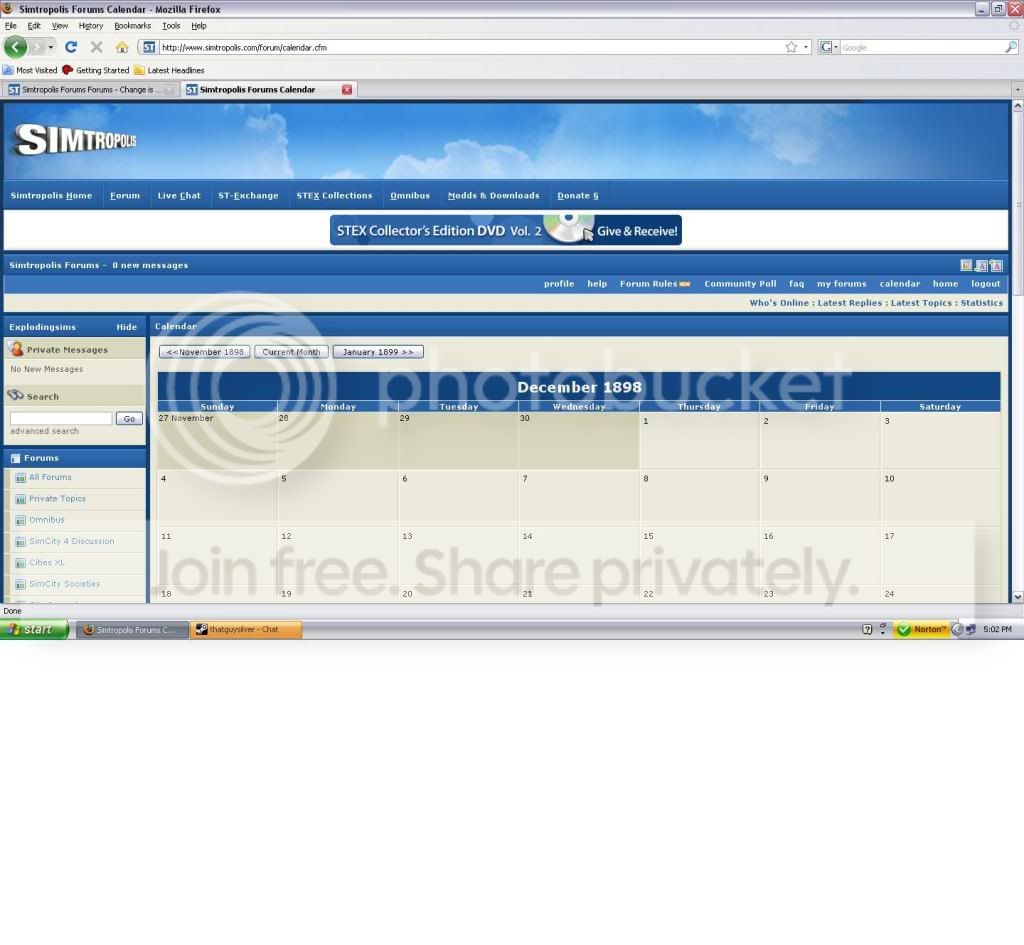Open the Getting Started bookmark

click(x=95, y=71)
